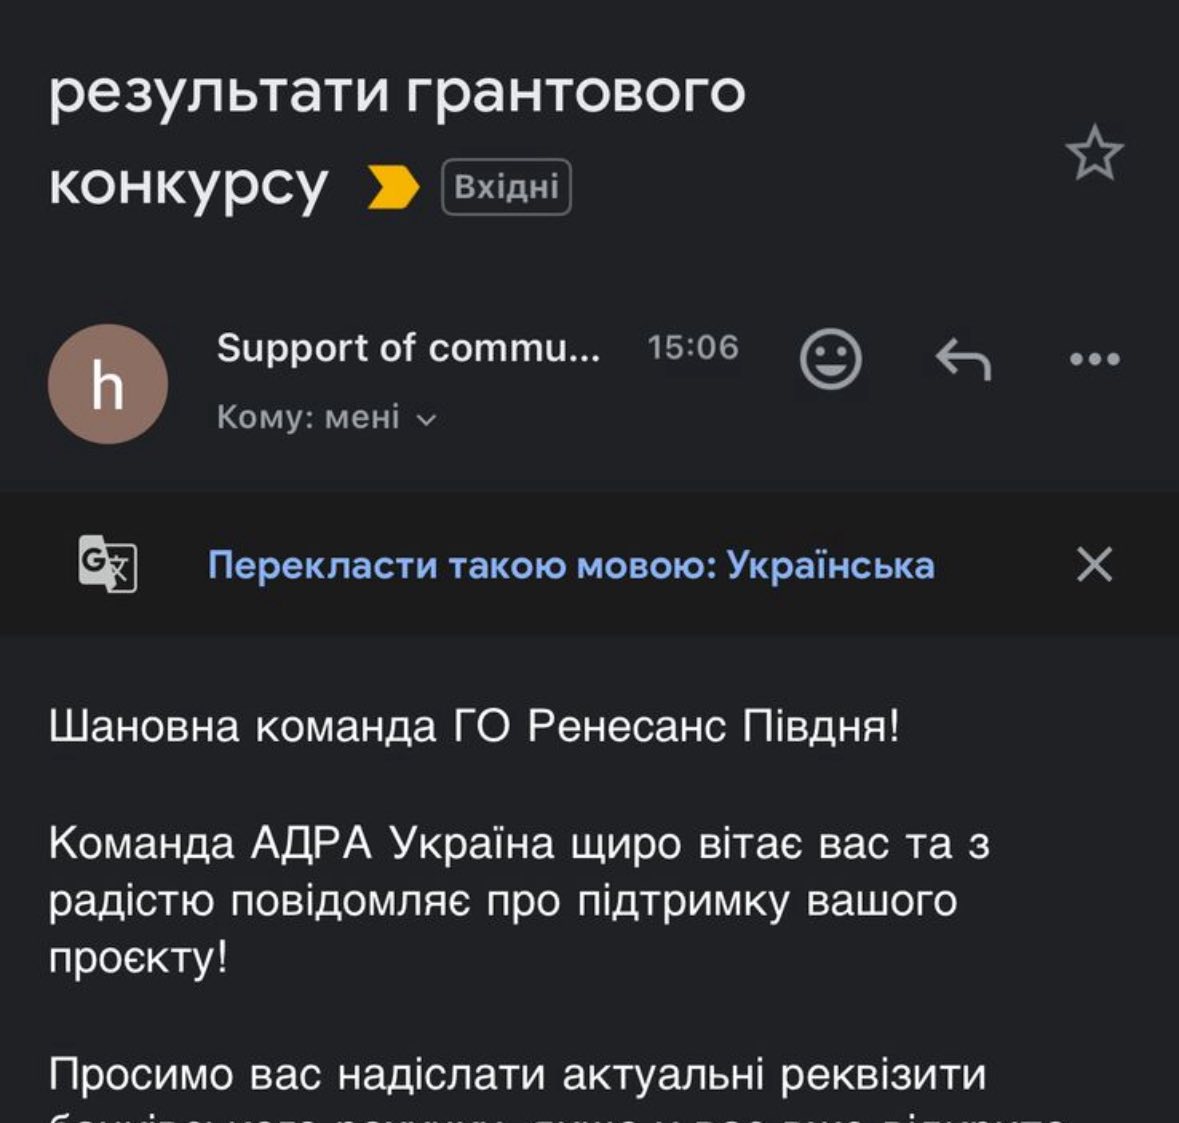Expand recipient details chevron beside 'Кому: мені'
The image size is (1179, 1123).
pyautogui.click(x=427, y=419)
